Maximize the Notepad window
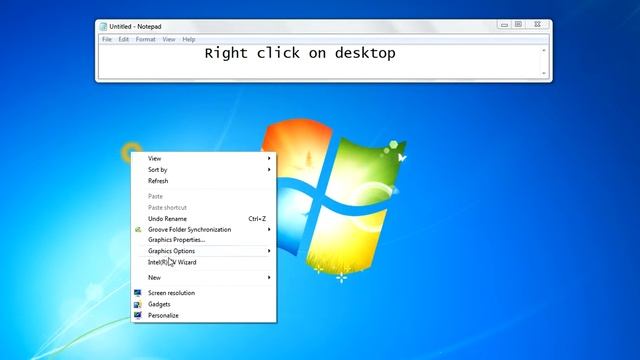640x360 pixels. click(518, 24)
